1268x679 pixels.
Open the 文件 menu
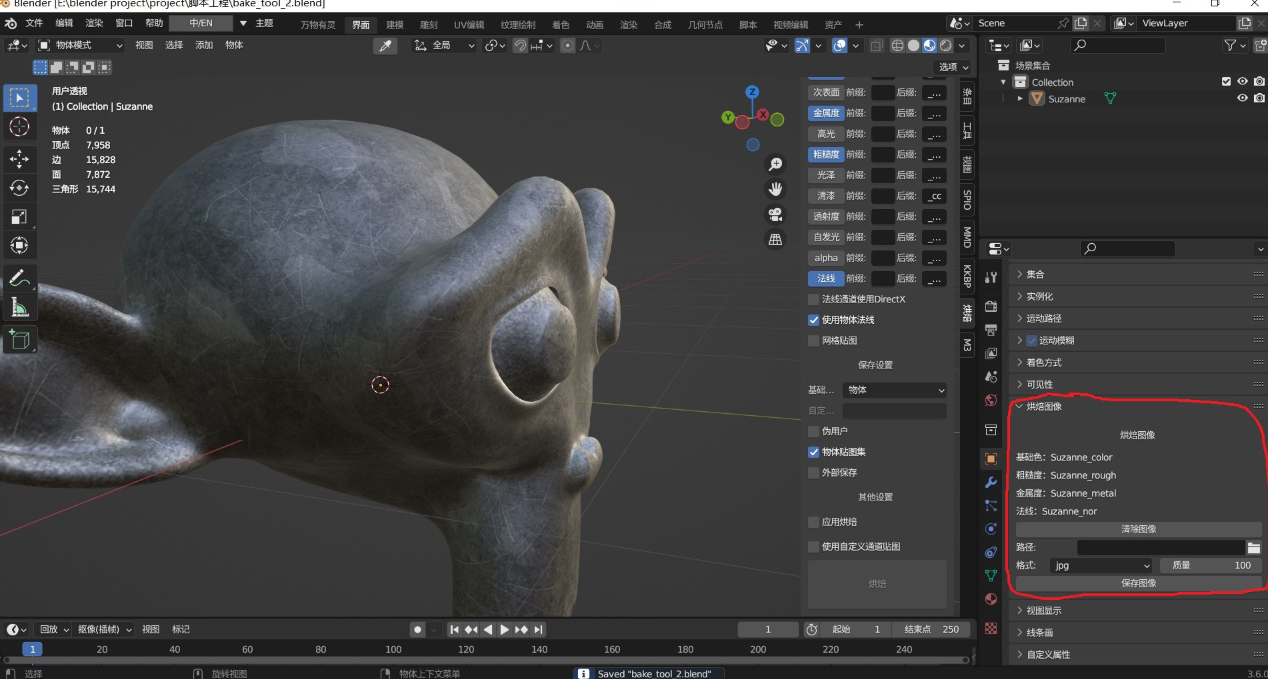pos(34,23)
